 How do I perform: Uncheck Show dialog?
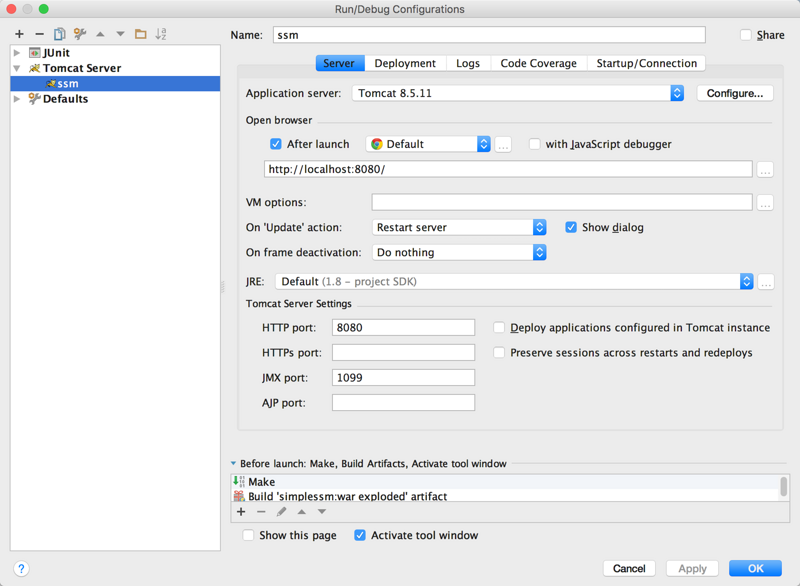tap(571, 227)
